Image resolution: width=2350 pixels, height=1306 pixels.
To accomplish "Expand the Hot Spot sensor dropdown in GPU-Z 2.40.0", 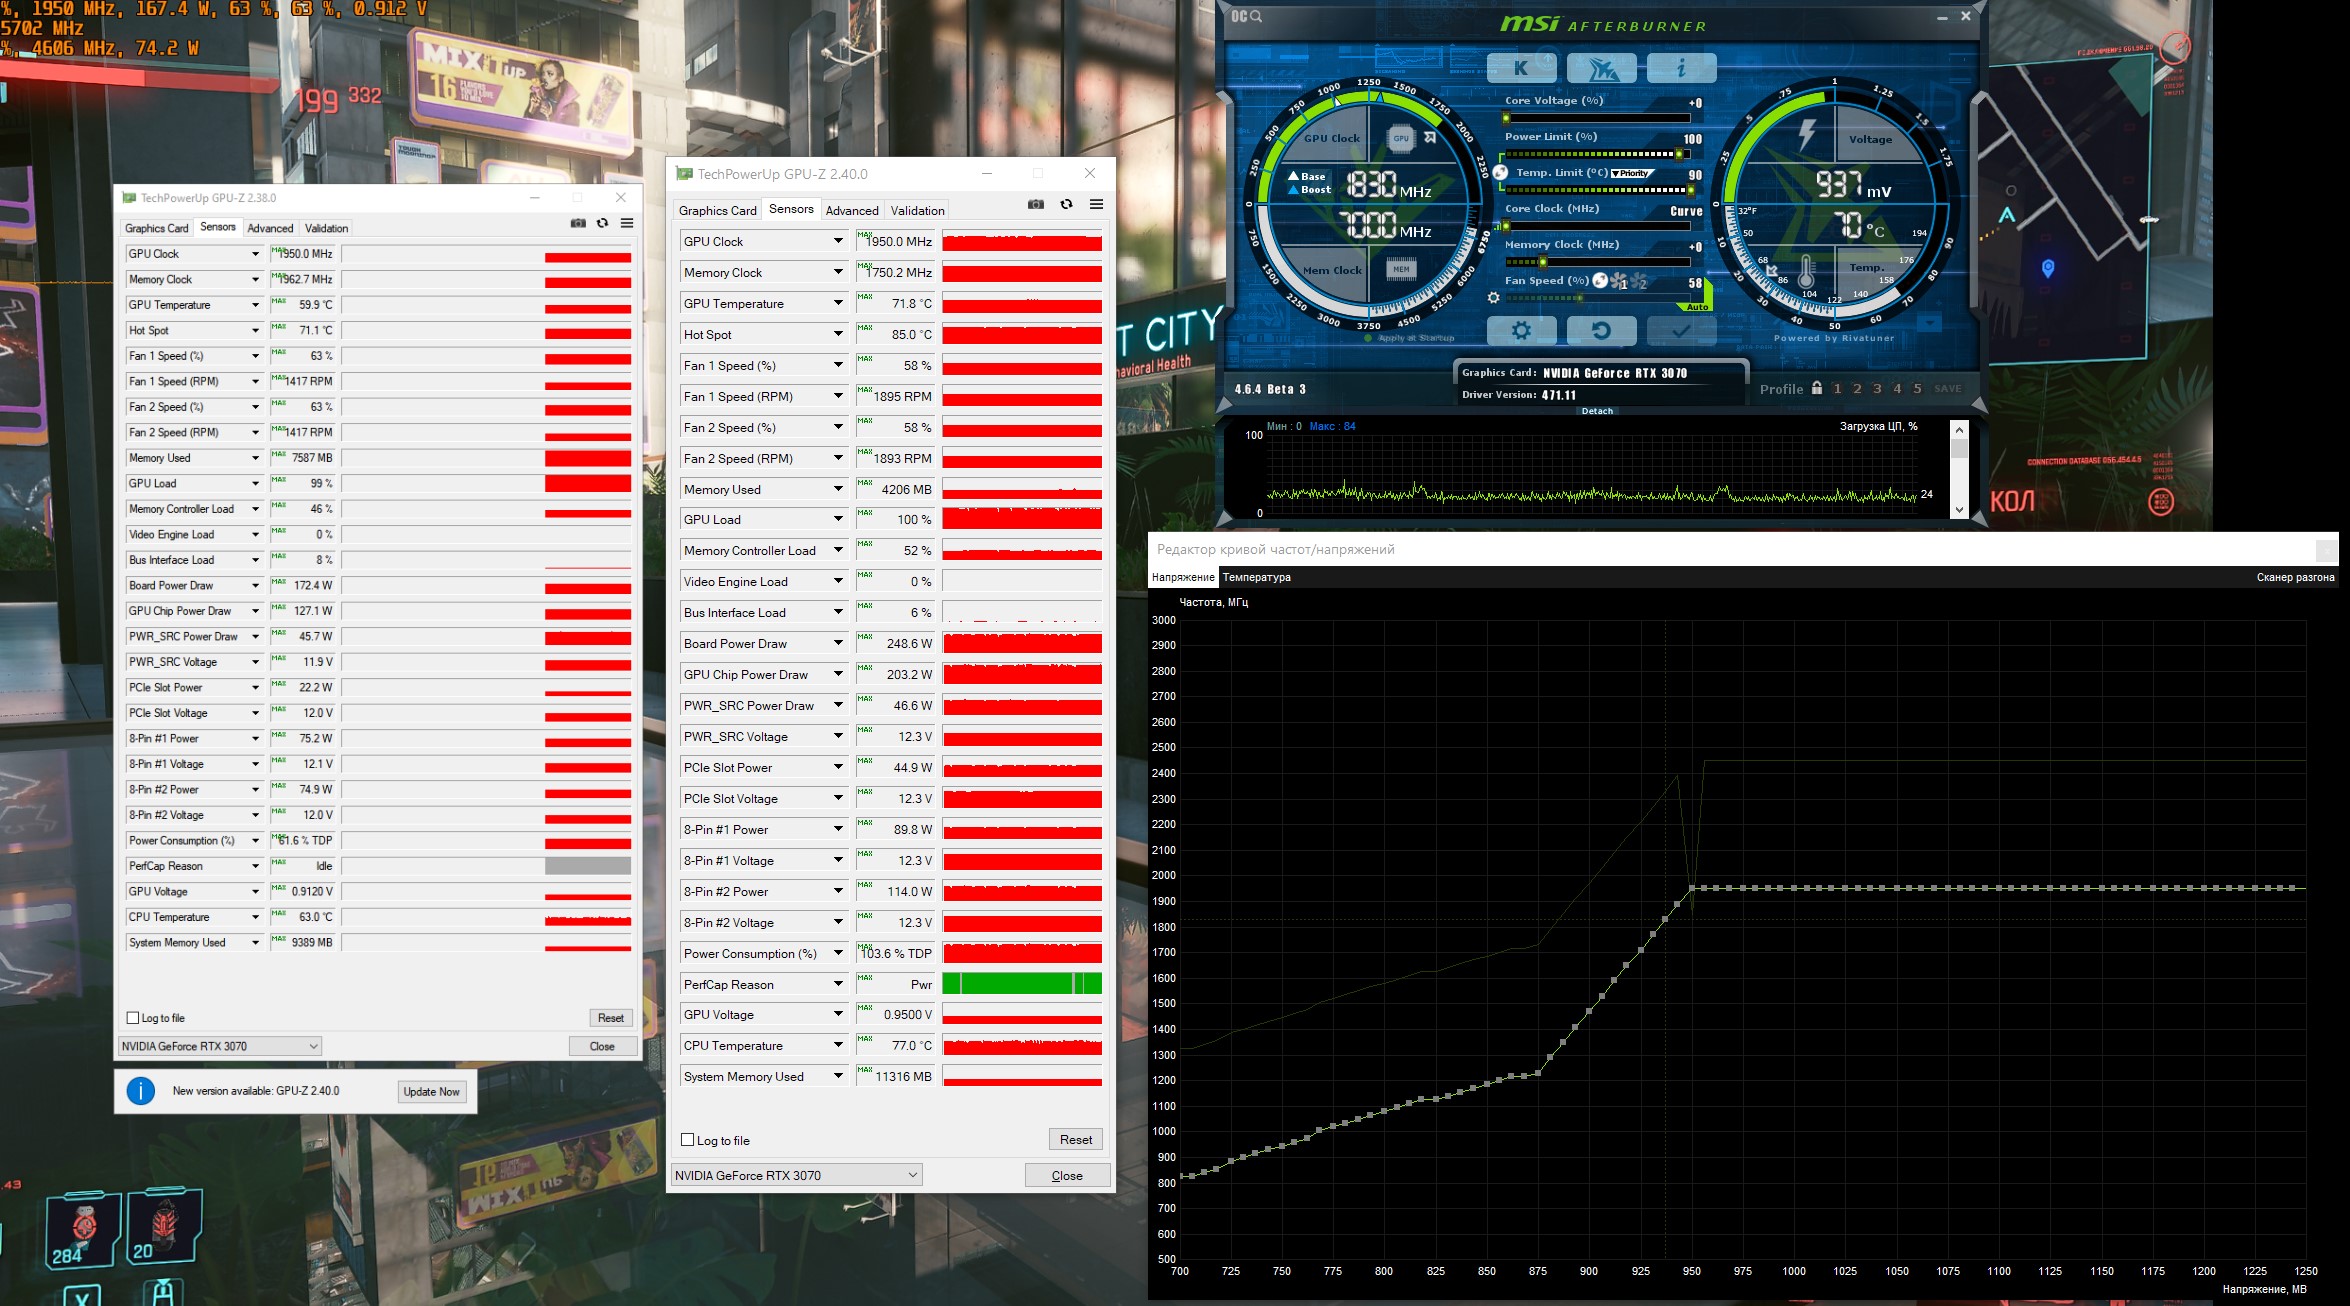I will point(838,334).
